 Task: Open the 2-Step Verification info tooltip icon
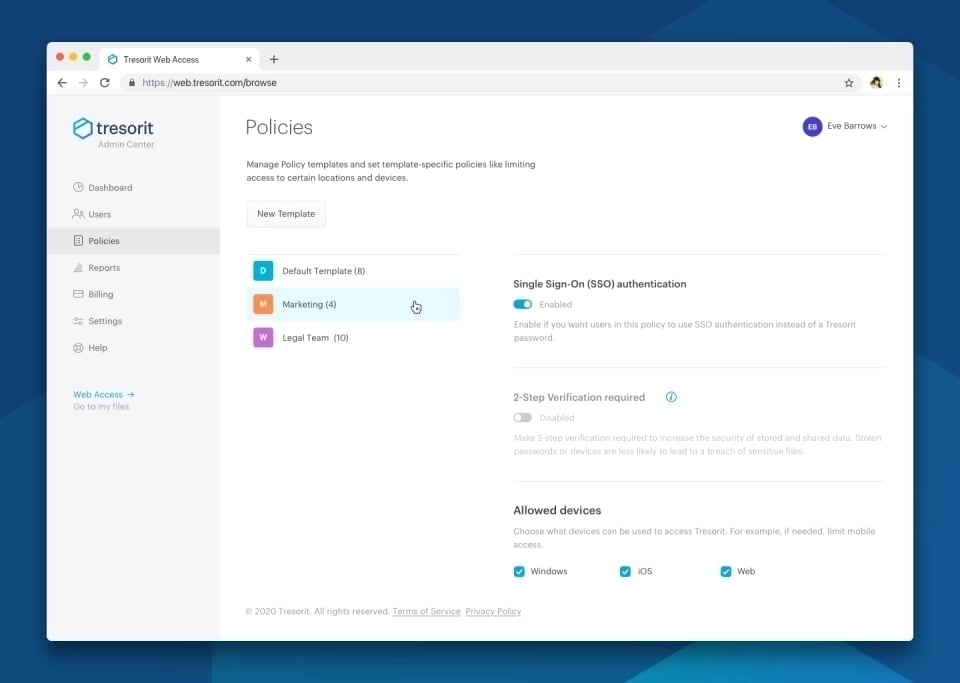(671, 397)
